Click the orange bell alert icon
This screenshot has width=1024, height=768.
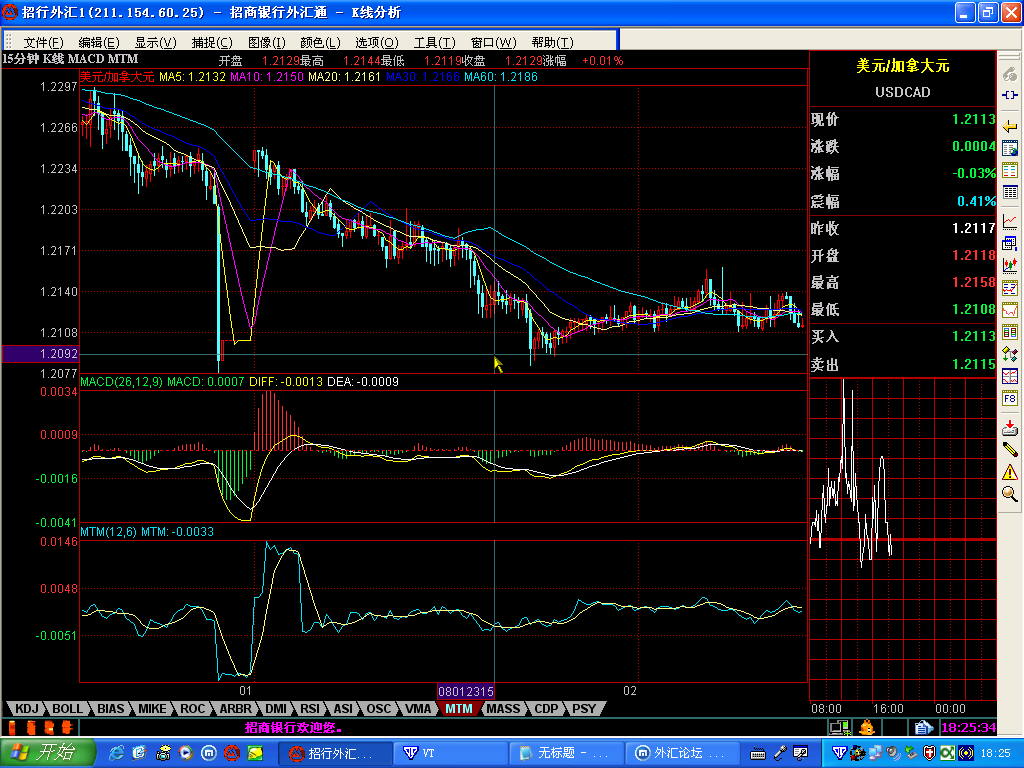867,727
